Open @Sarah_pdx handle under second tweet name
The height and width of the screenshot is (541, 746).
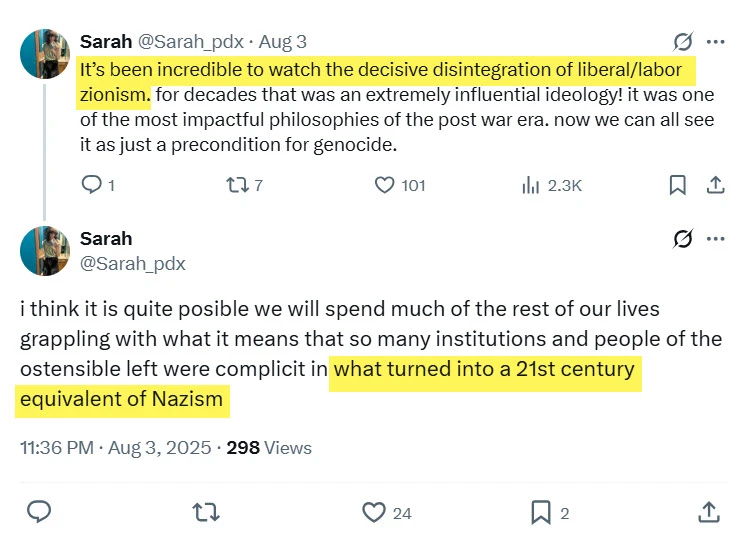point(132,264)
